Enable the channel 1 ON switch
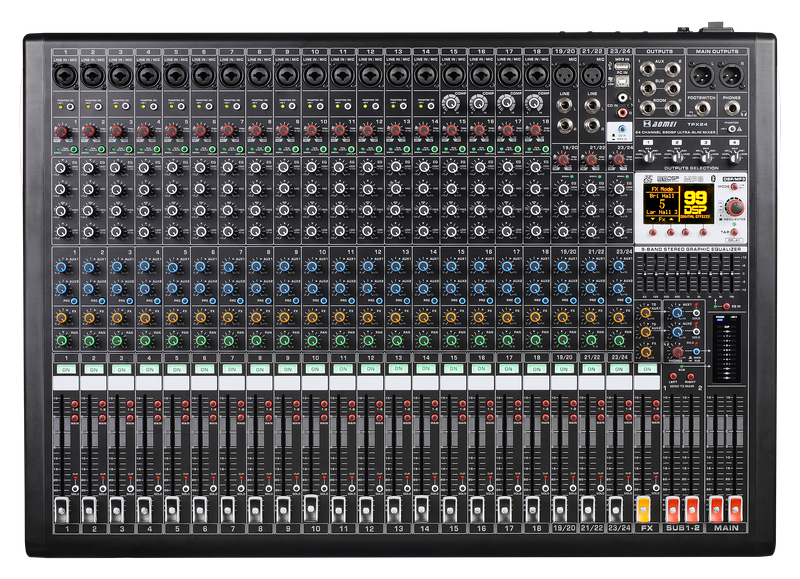This screenshot has height=579, width=800. pyautogui.click(x=67, y=368)
